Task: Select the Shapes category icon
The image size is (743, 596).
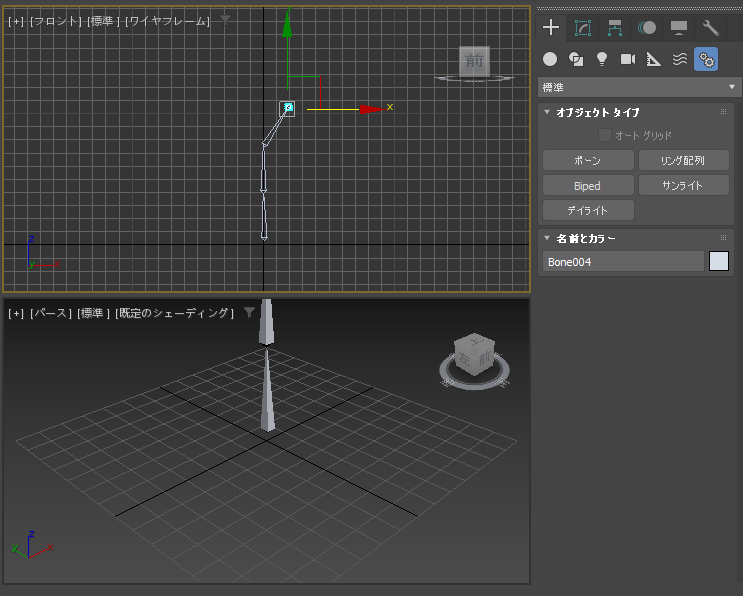Action: coord(576,59)
